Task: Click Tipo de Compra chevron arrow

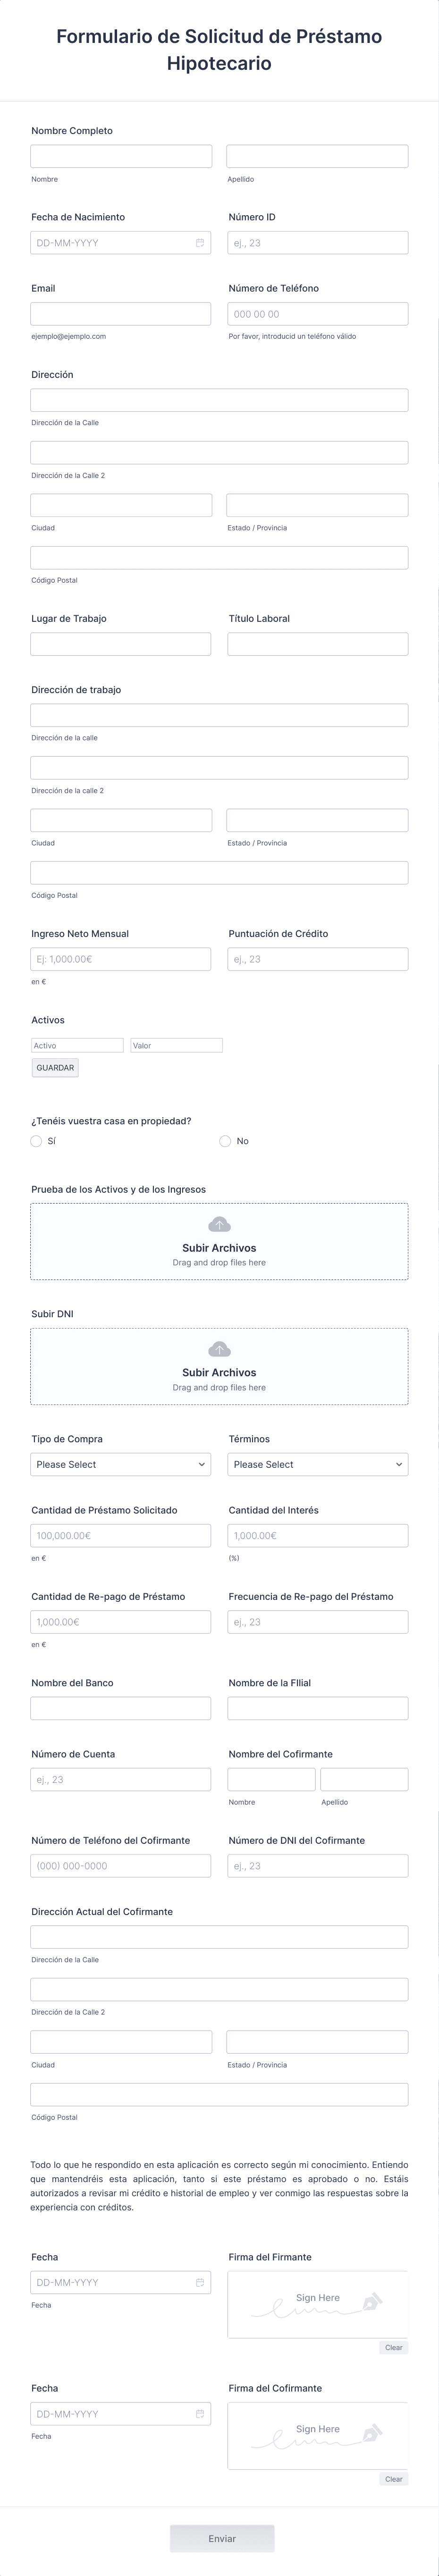Action: click(x=202, y=1465)
